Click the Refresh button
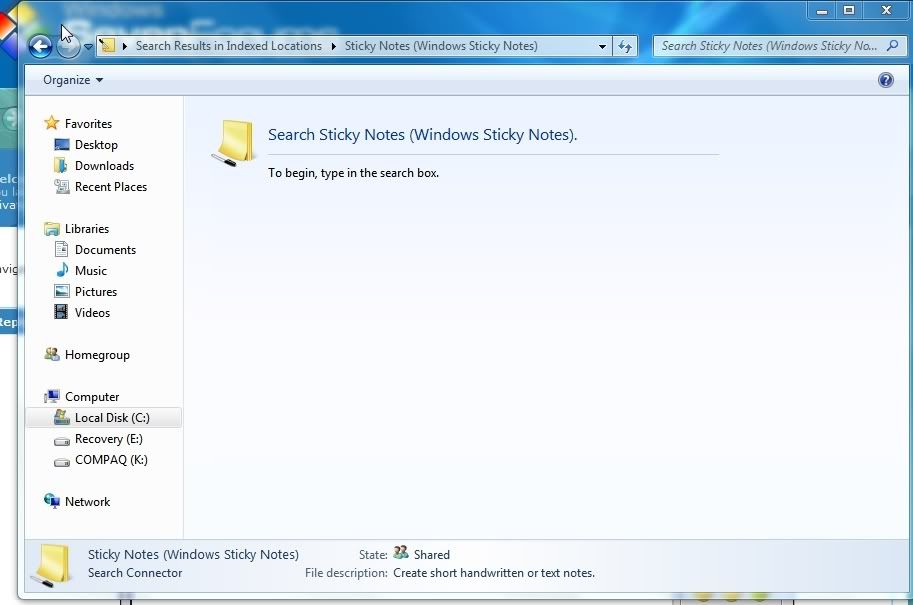This screenshot has width=913, height=605. pyautogui.click(x=625, y=46)
